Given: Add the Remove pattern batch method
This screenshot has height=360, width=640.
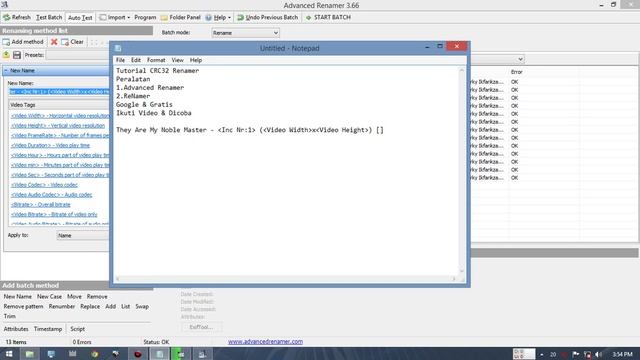Looking at the screenshot, I should tap(23, 307).
